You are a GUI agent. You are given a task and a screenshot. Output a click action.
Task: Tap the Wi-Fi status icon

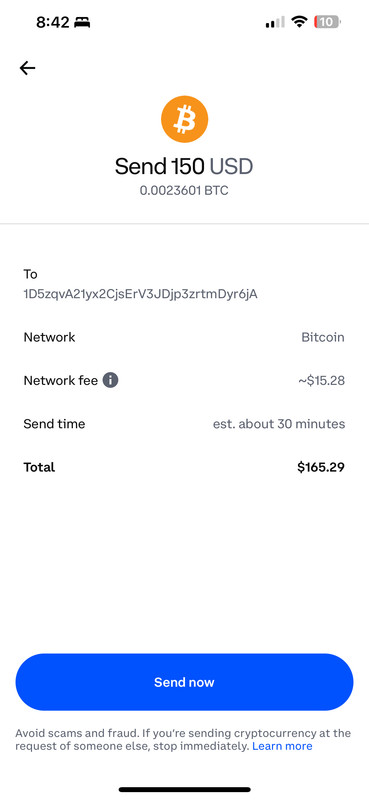point(299,22)
